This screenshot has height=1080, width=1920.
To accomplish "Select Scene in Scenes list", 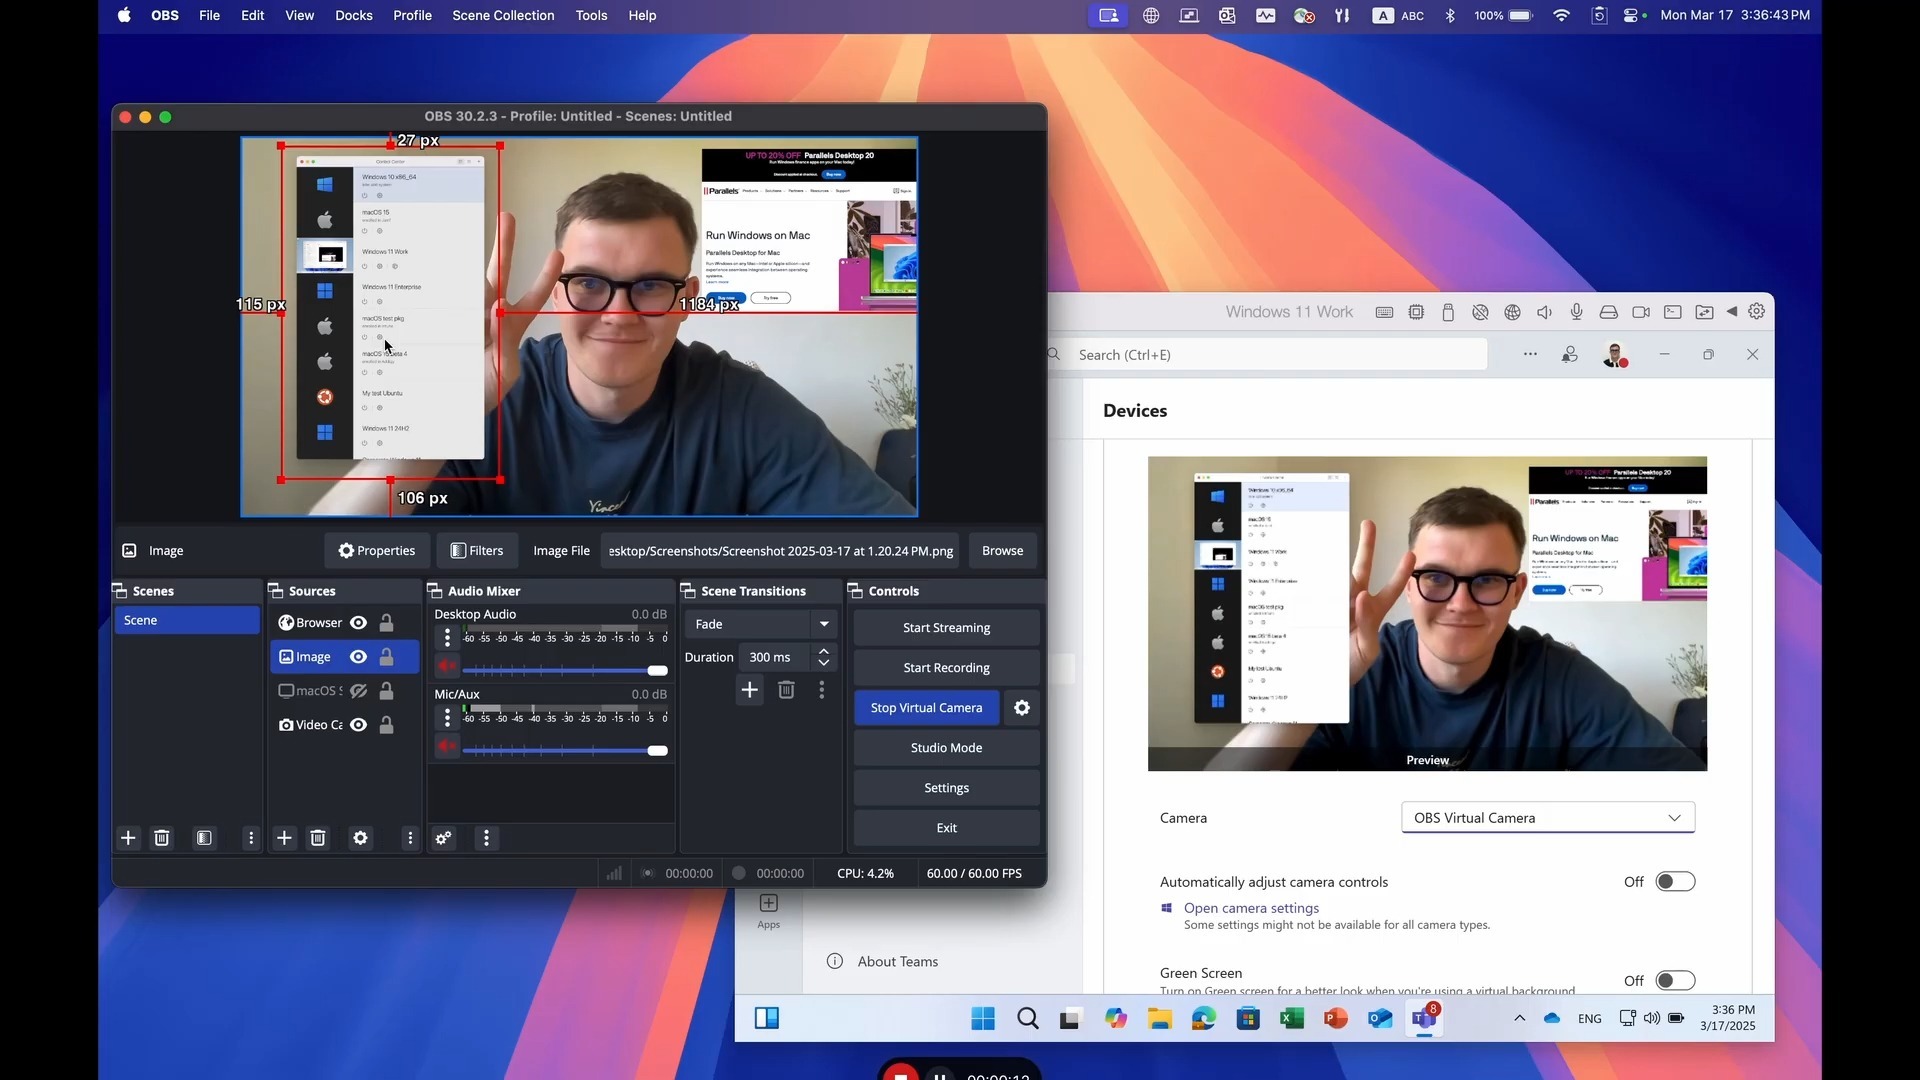I will [x=187, y=620].
